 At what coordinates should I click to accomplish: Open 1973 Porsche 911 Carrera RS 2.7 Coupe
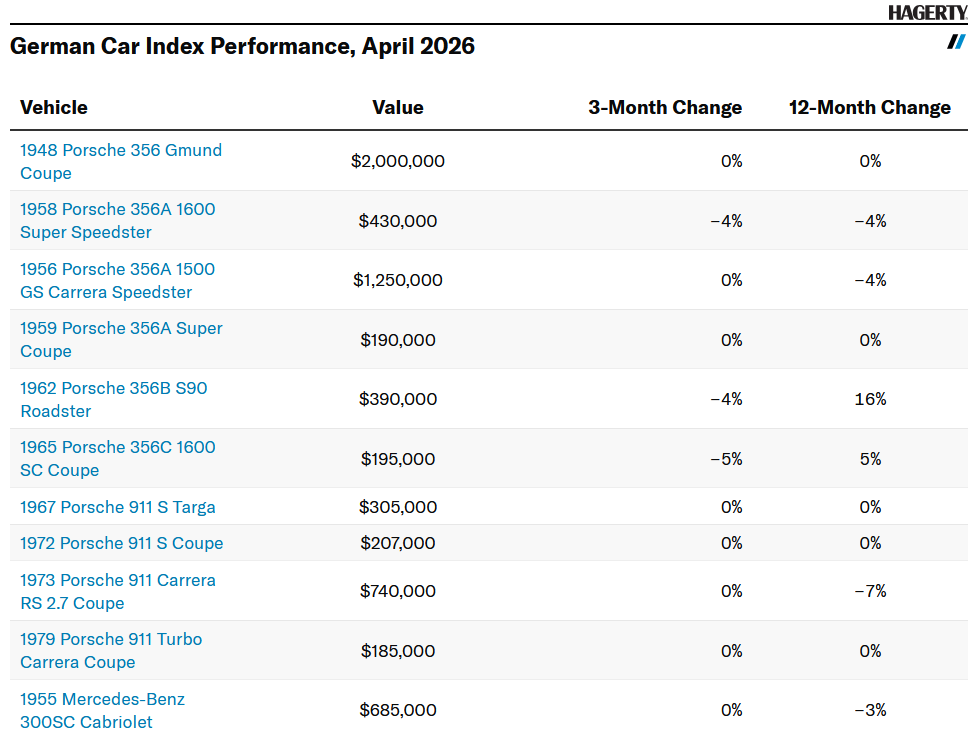coord(117,591)
